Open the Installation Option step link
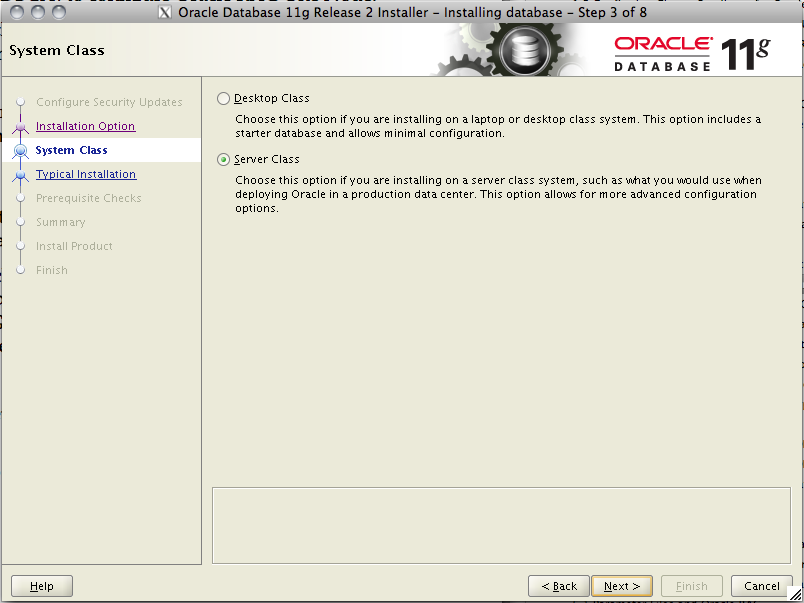 click(85, 126)
